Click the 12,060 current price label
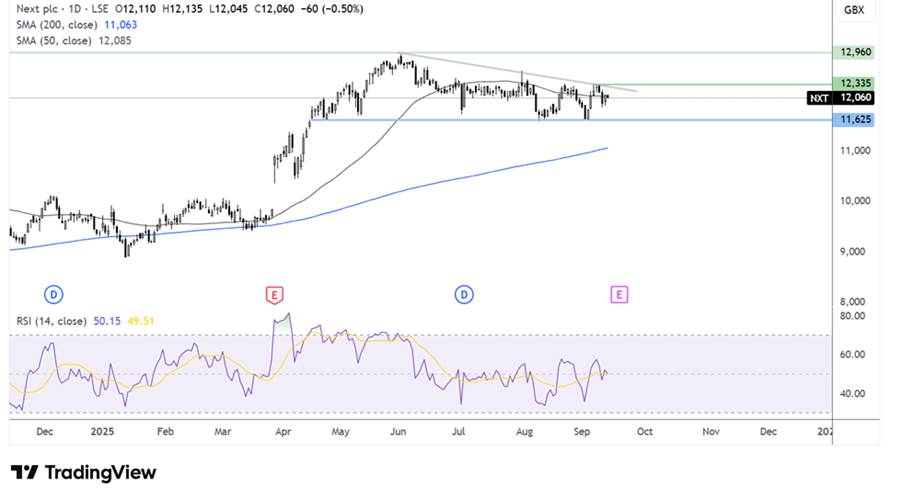Screen dimensions: 902x500 (x=855, y=98)
